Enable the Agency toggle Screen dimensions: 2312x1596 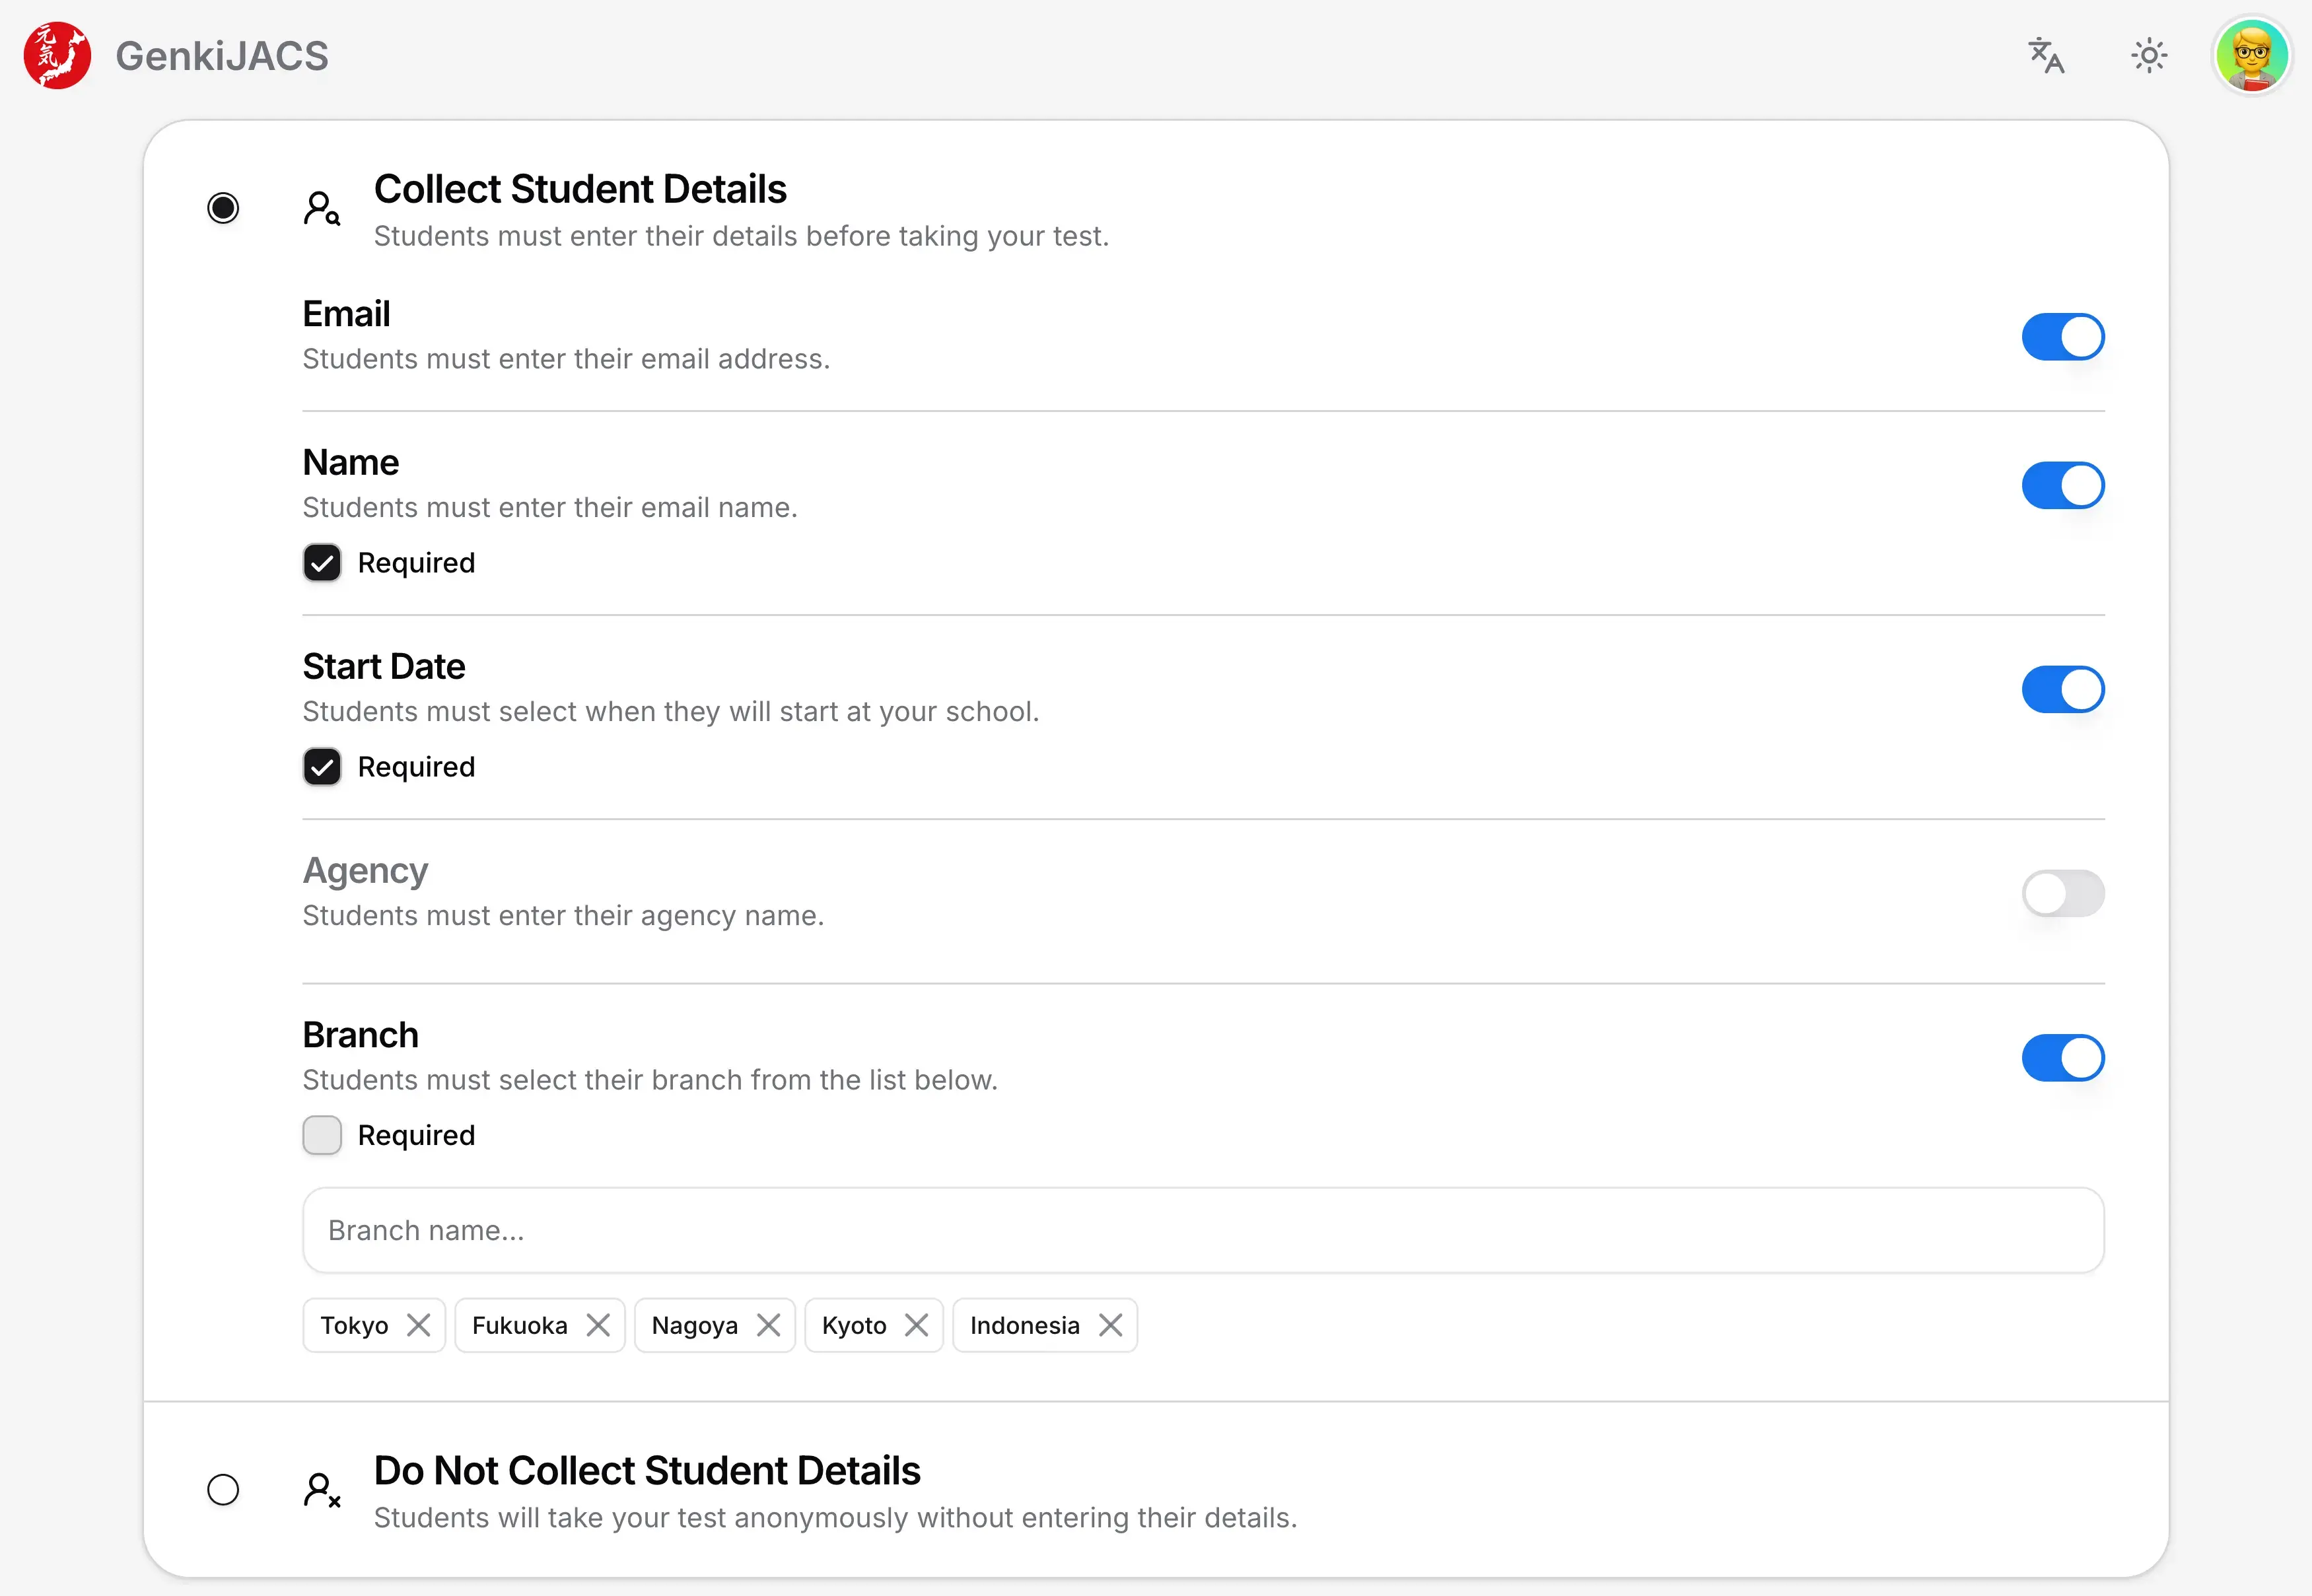click(x=2062, y=893)
